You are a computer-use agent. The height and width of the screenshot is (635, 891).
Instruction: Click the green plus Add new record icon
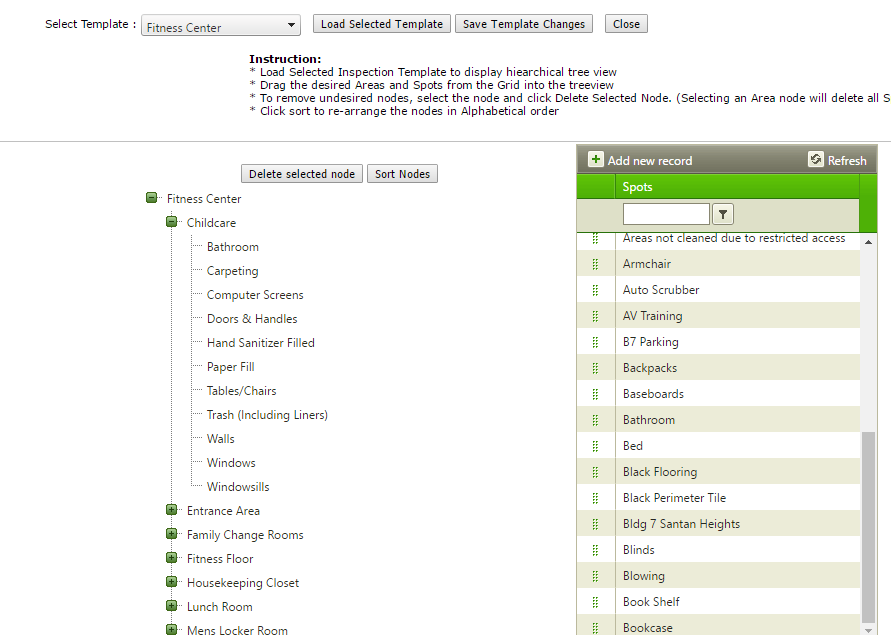pos(596,160)
